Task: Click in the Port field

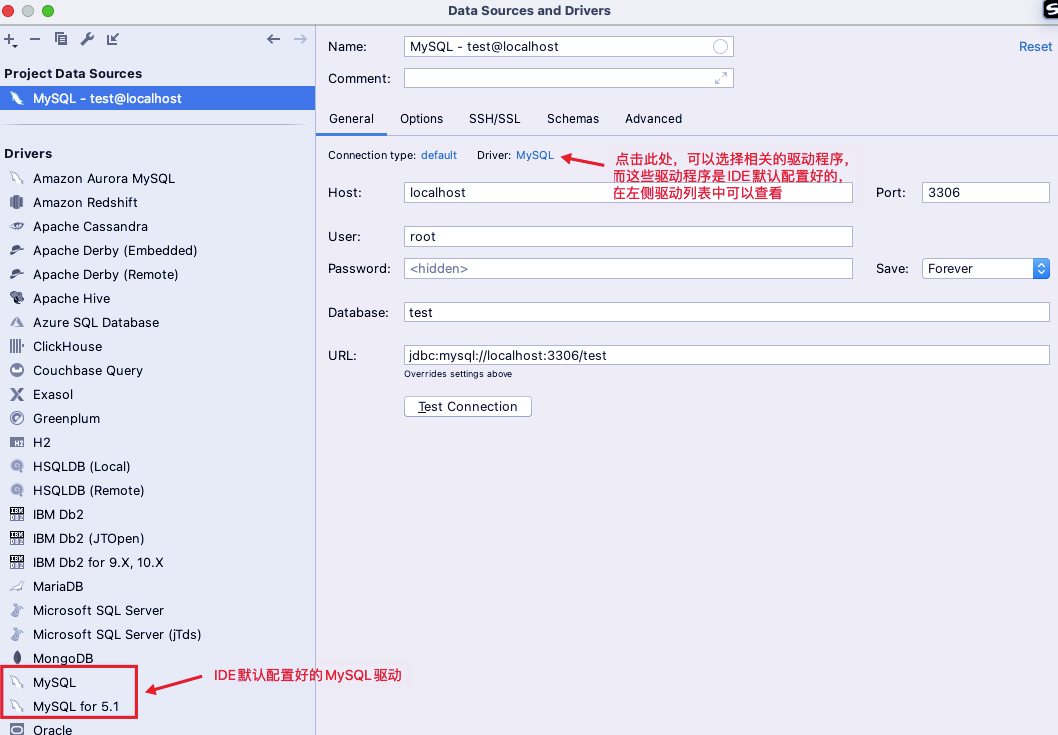Action: click(x=985, y=192)
